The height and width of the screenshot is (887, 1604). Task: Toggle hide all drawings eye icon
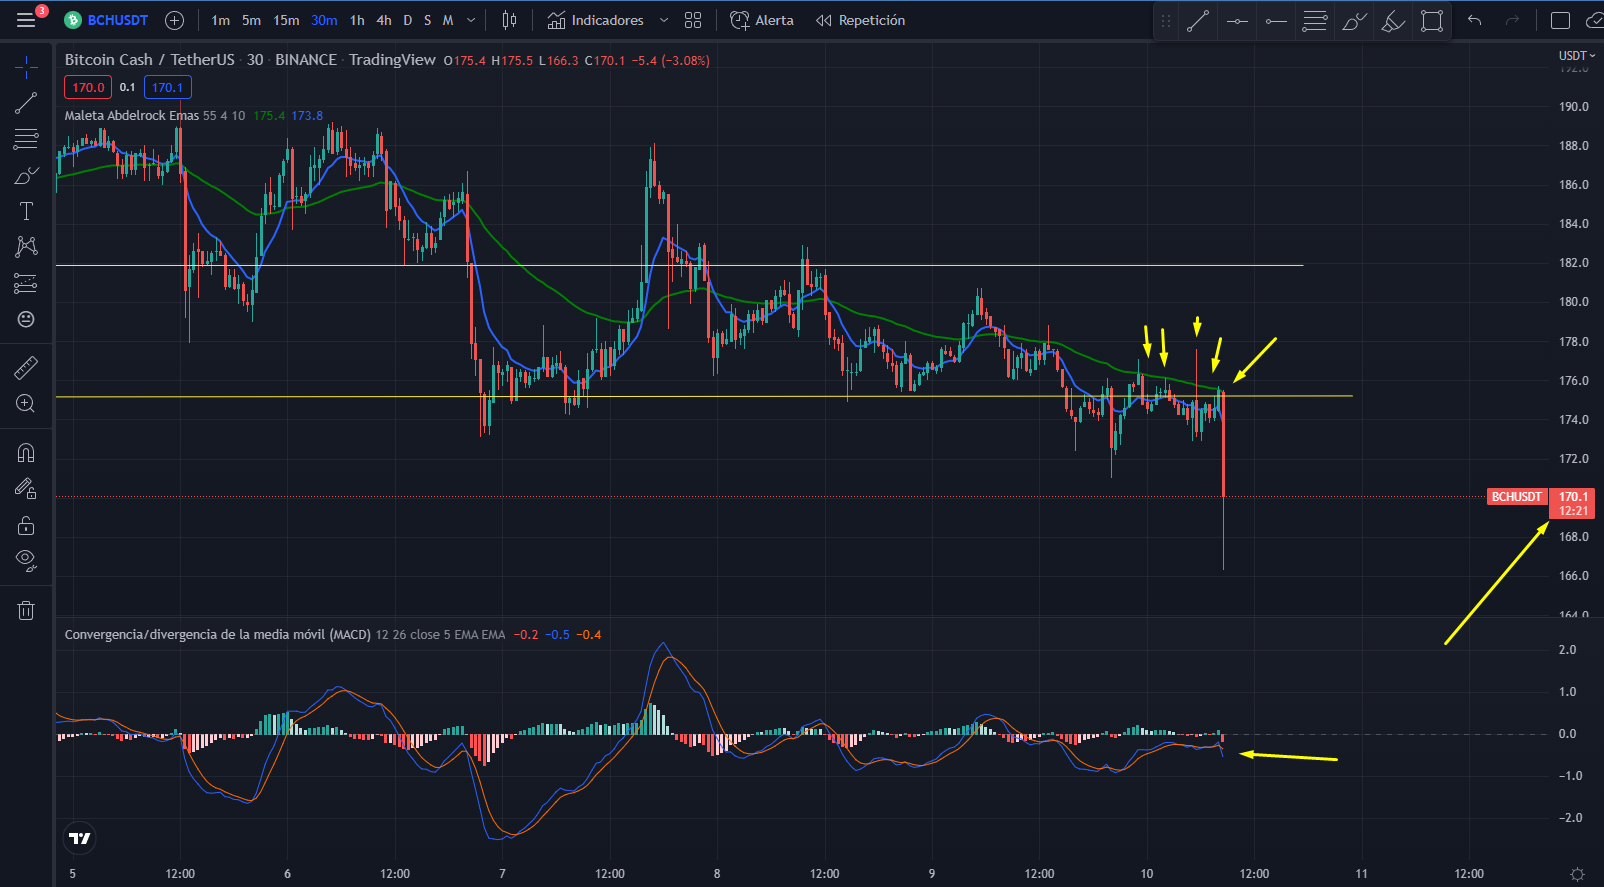tap(26, 561)
